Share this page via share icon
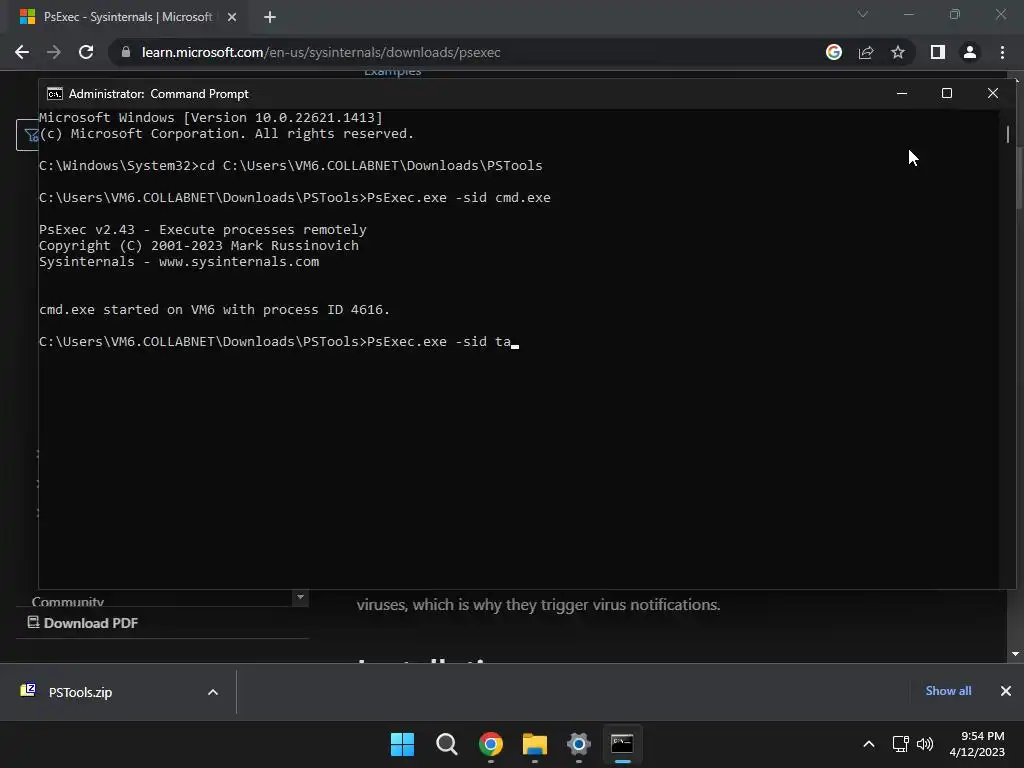The height and width of the screenshot is (768, 1024). click(x=866, y=52)
